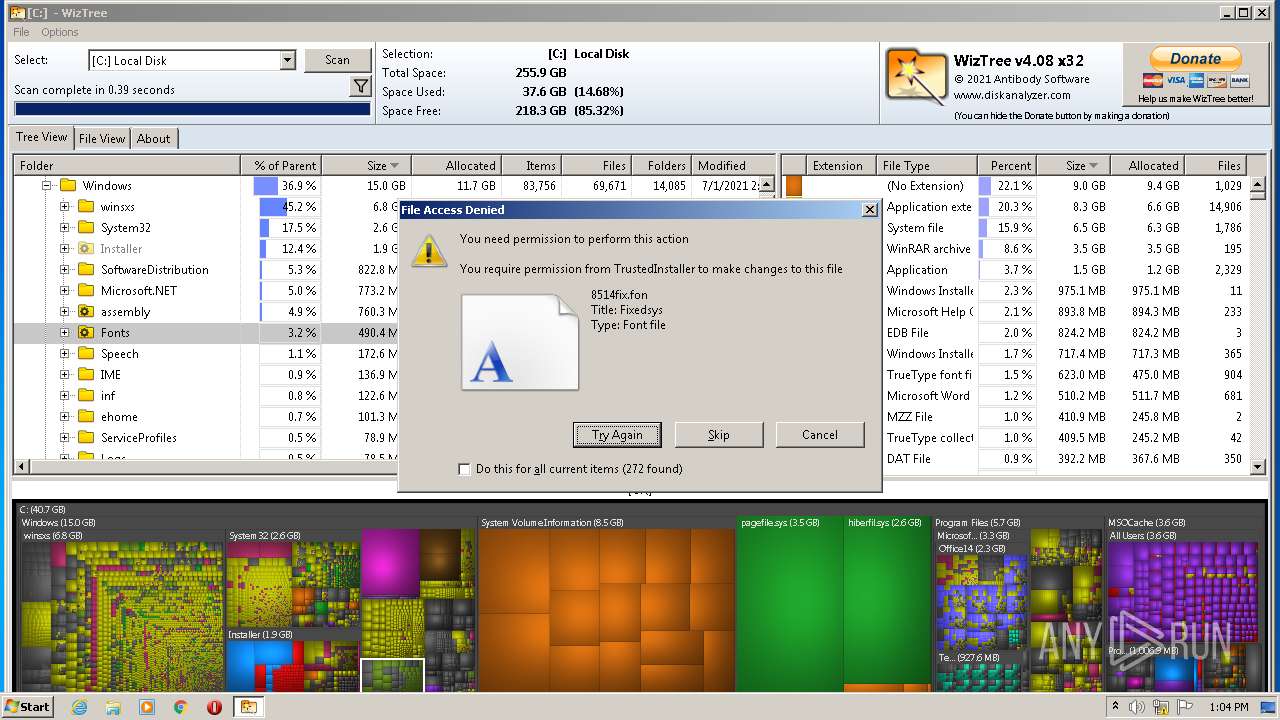Viewport: 1280px width, 720px height.
Task: Open the Options menu
Action: [x=60, y=32]
